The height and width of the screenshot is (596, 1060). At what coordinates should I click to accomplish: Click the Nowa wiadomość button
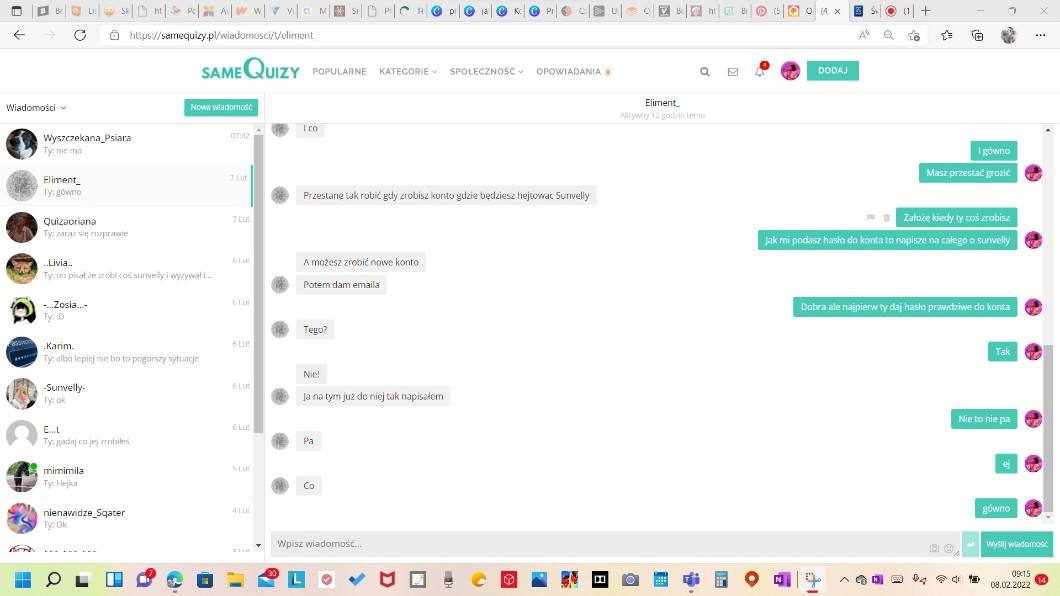[221, 108]
